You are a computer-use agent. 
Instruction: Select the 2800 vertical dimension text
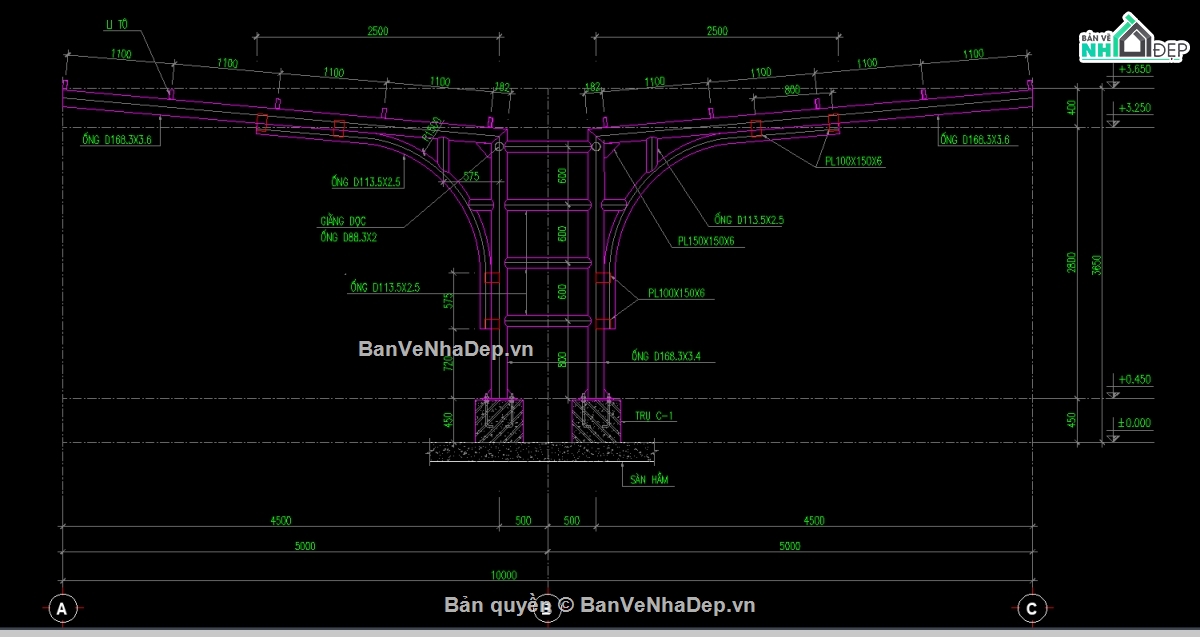point(1072,263)
